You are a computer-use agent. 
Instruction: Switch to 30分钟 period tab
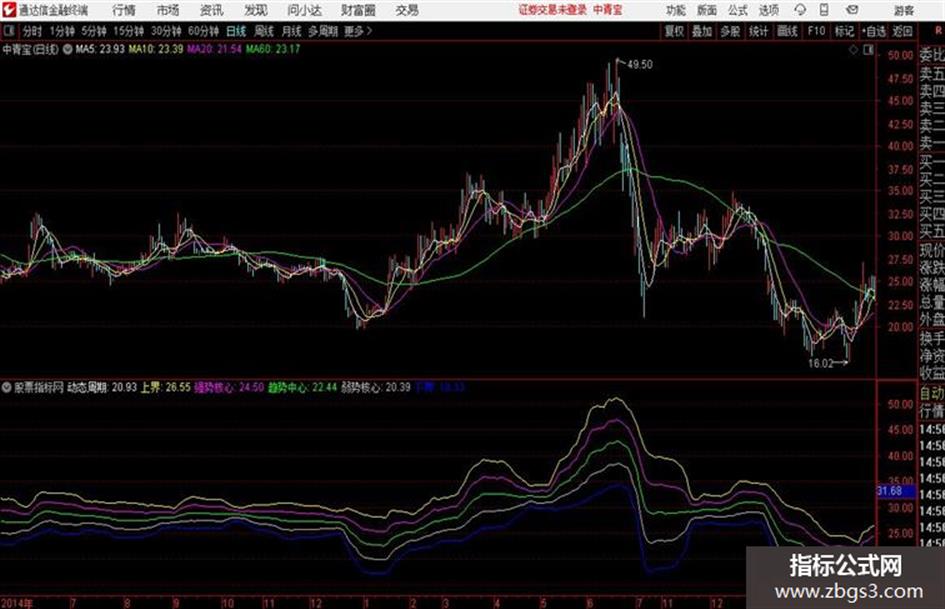pos(166,31)
